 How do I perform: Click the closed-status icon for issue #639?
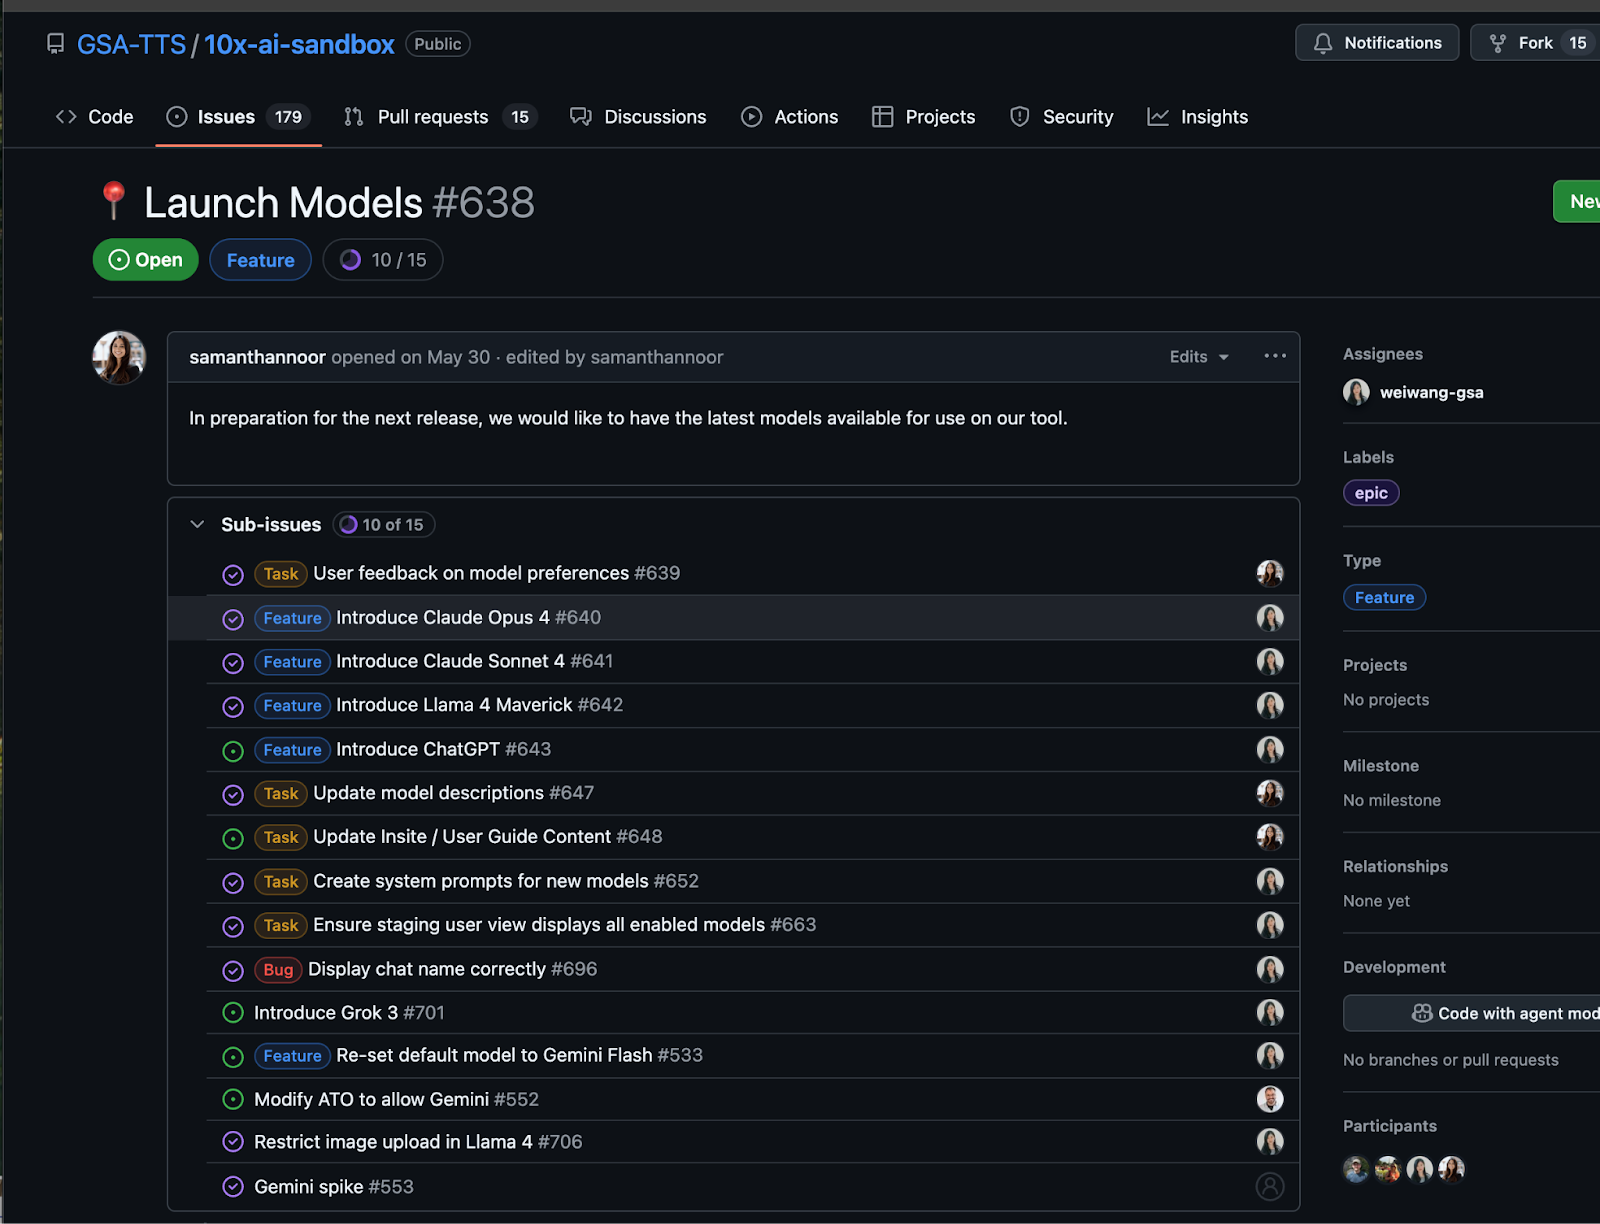click(233, 575)
